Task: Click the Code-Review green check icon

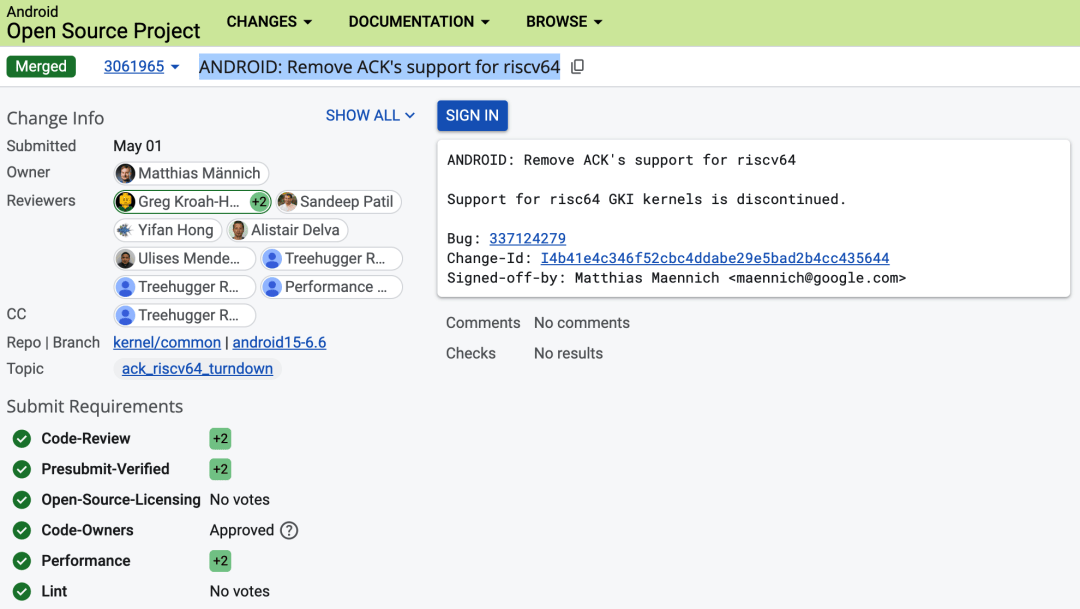Action: tap(22, 439)
